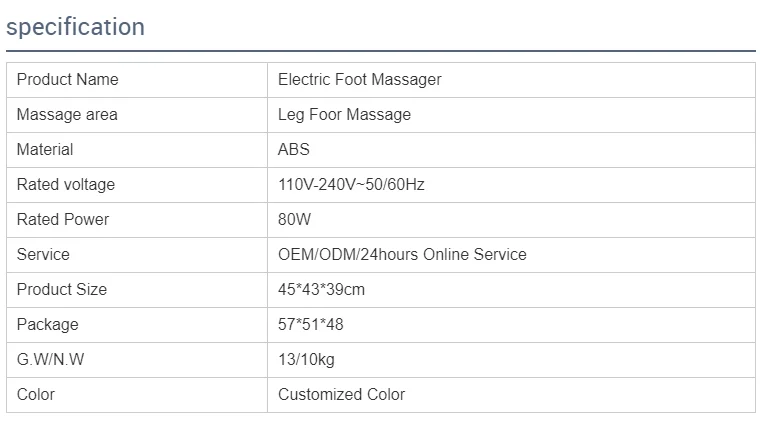Click the 57*51*48 package value
The width and height of the screenshot is (760, 435).
[310, 324]
